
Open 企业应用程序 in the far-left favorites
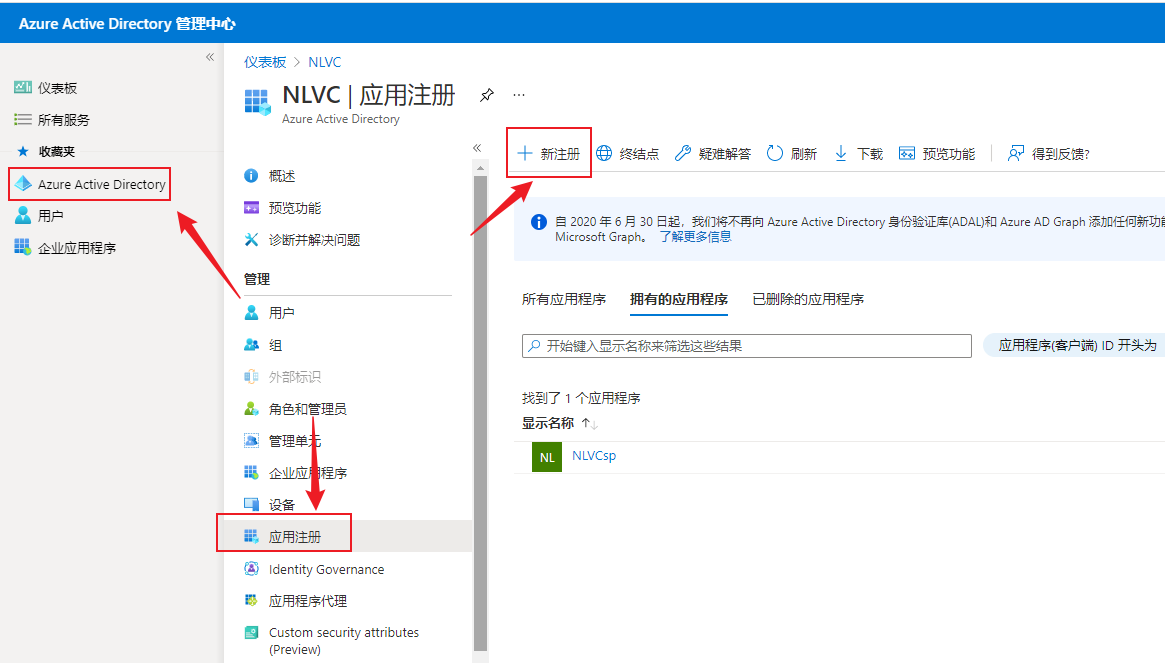65,248
